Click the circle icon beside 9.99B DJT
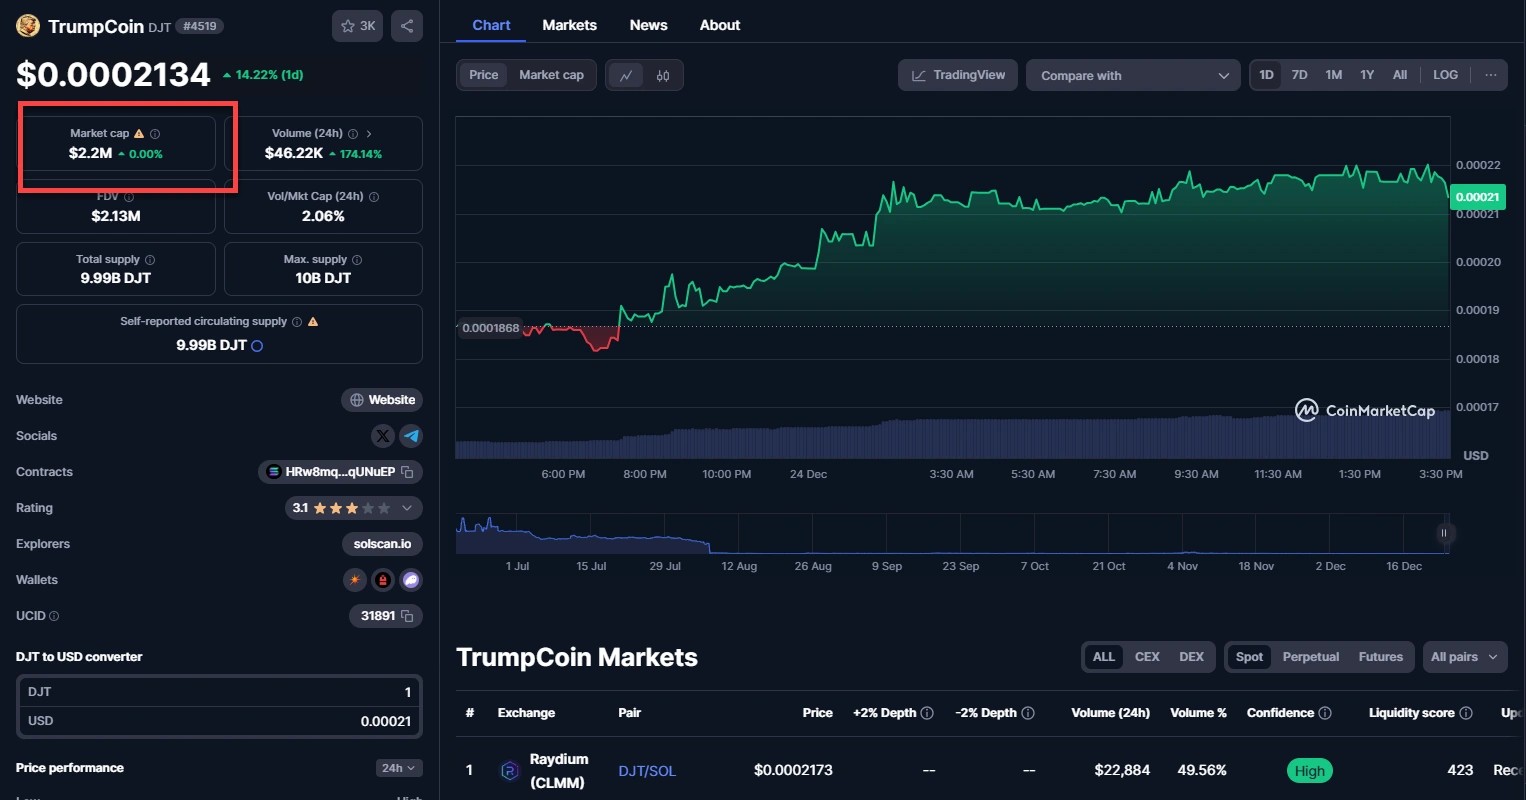This screenshot has height=800, width=1526. (x=257, y=346)
